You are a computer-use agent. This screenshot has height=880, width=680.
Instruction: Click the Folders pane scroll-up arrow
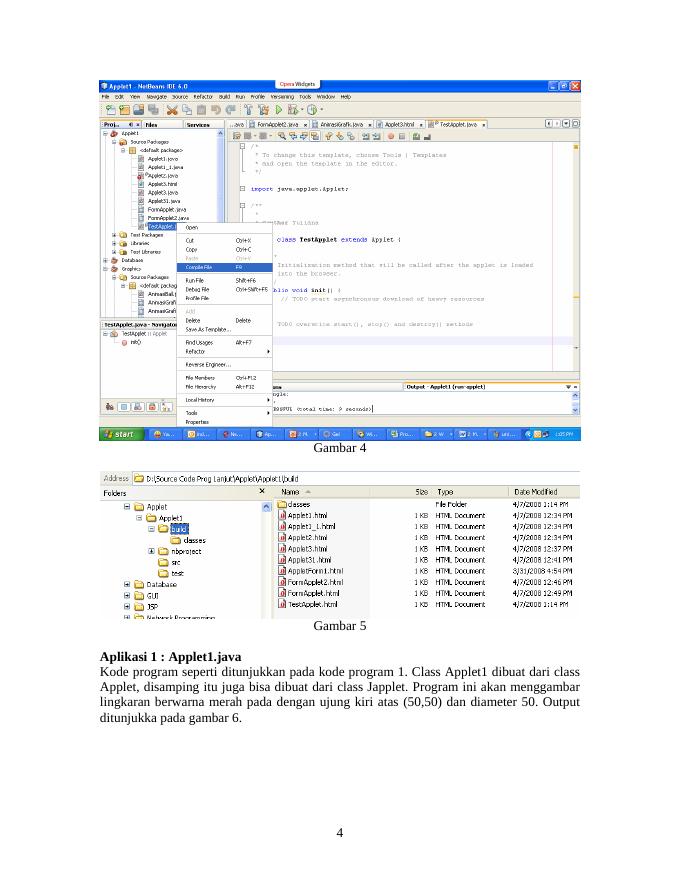[x=266, y=507]
